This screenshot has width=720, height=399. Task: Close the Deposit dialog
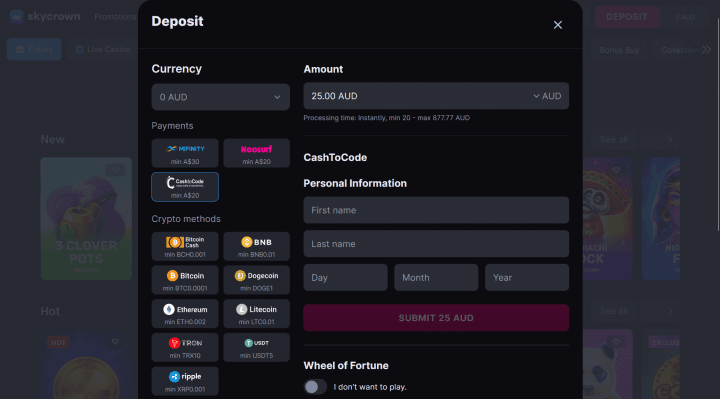click(x=557, y=25)
